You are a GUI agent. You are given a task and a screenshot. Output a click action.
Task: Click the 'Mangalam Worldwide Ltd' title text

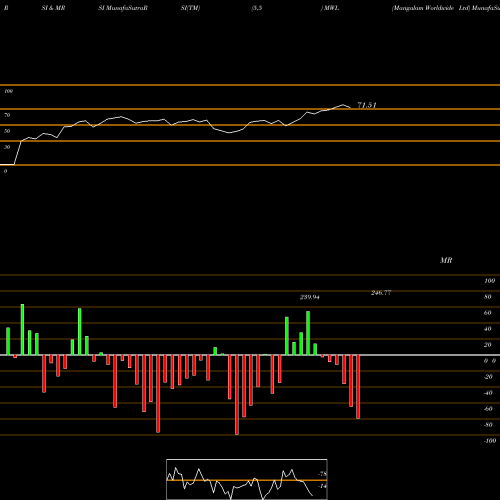point(431,8)
